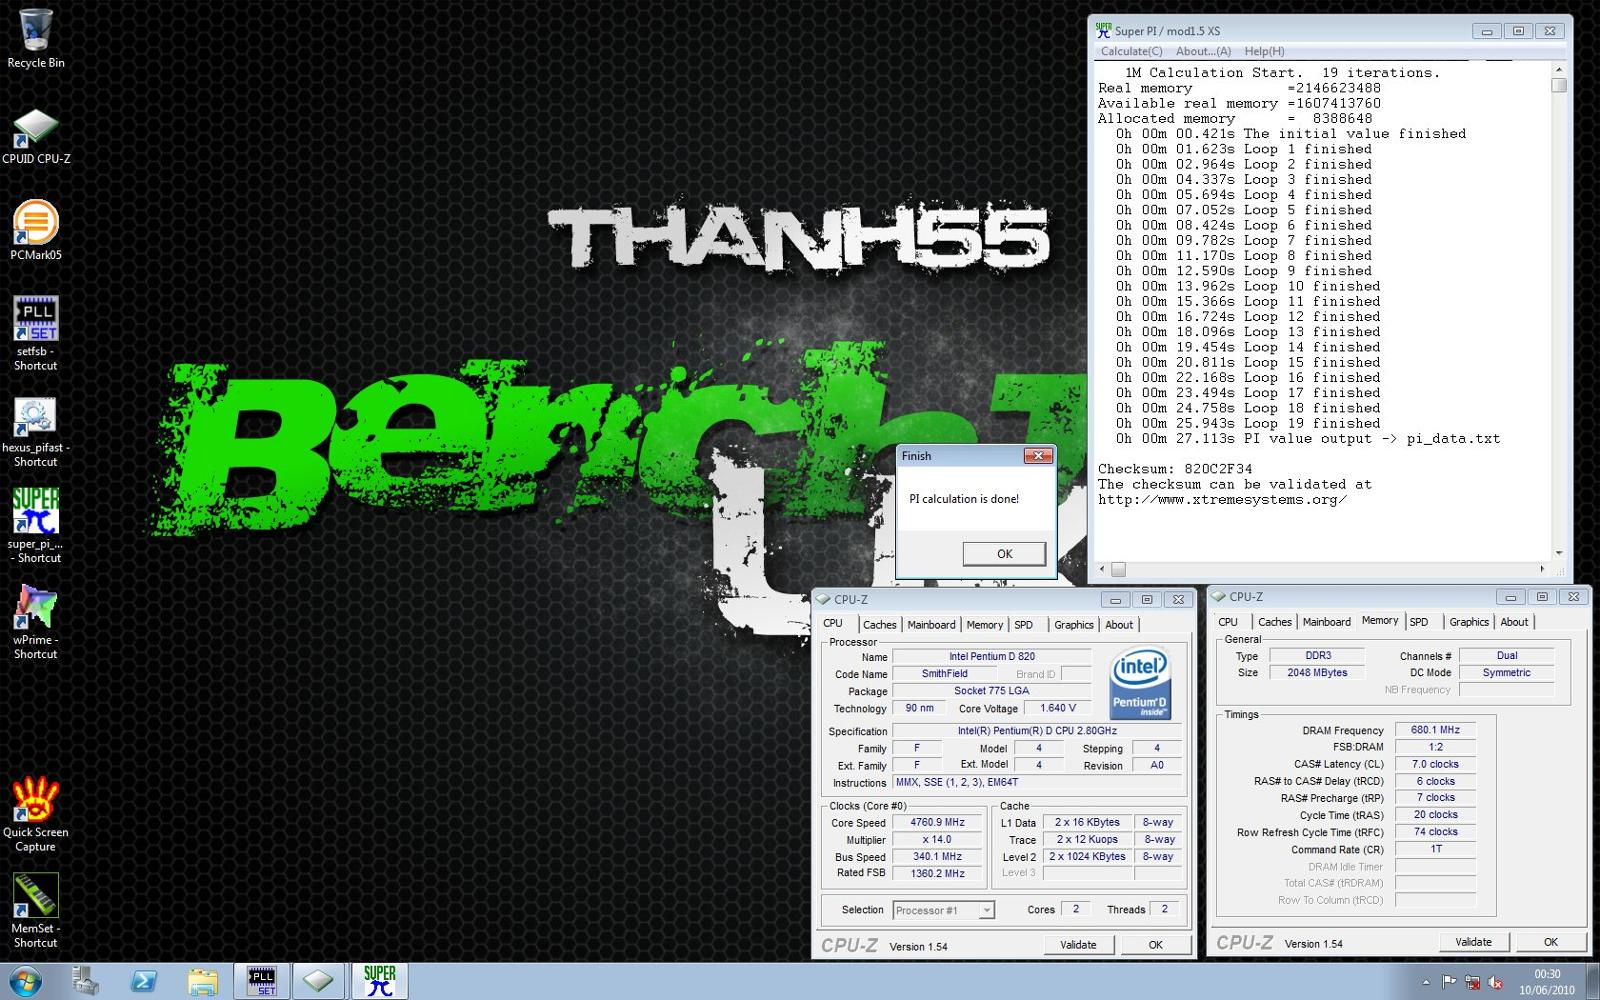Click the network tray icon
The width and height of the screenshot is (1600, 1000).
pos(1472,983)
